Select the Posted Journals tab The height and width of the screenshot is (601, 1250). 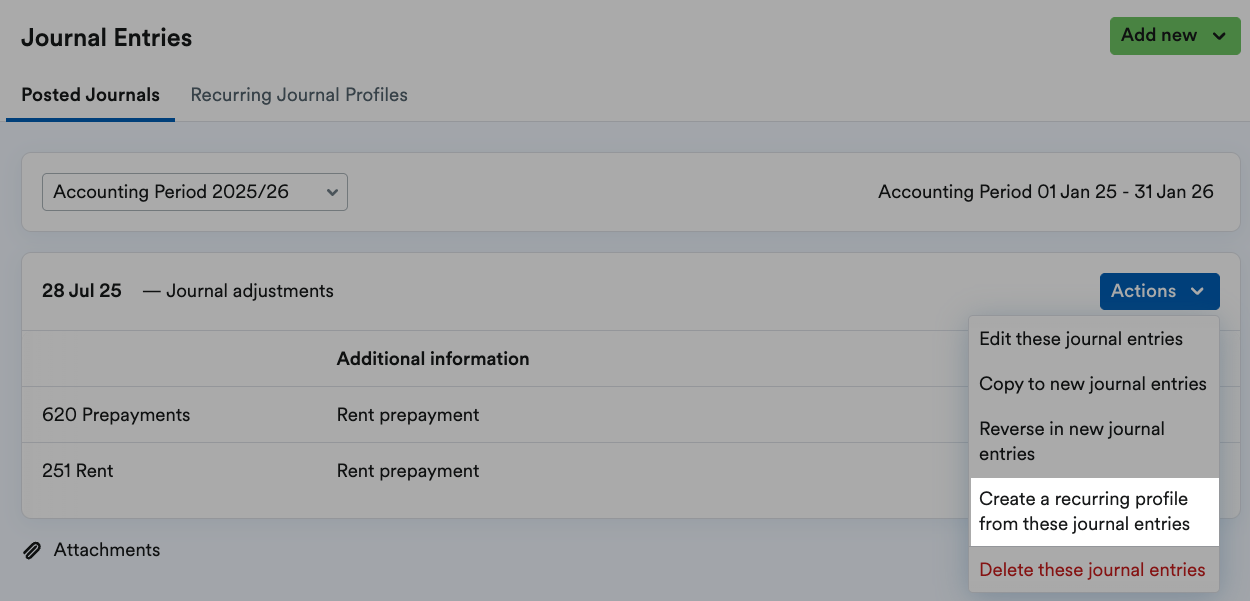click(x=90, y=94)
